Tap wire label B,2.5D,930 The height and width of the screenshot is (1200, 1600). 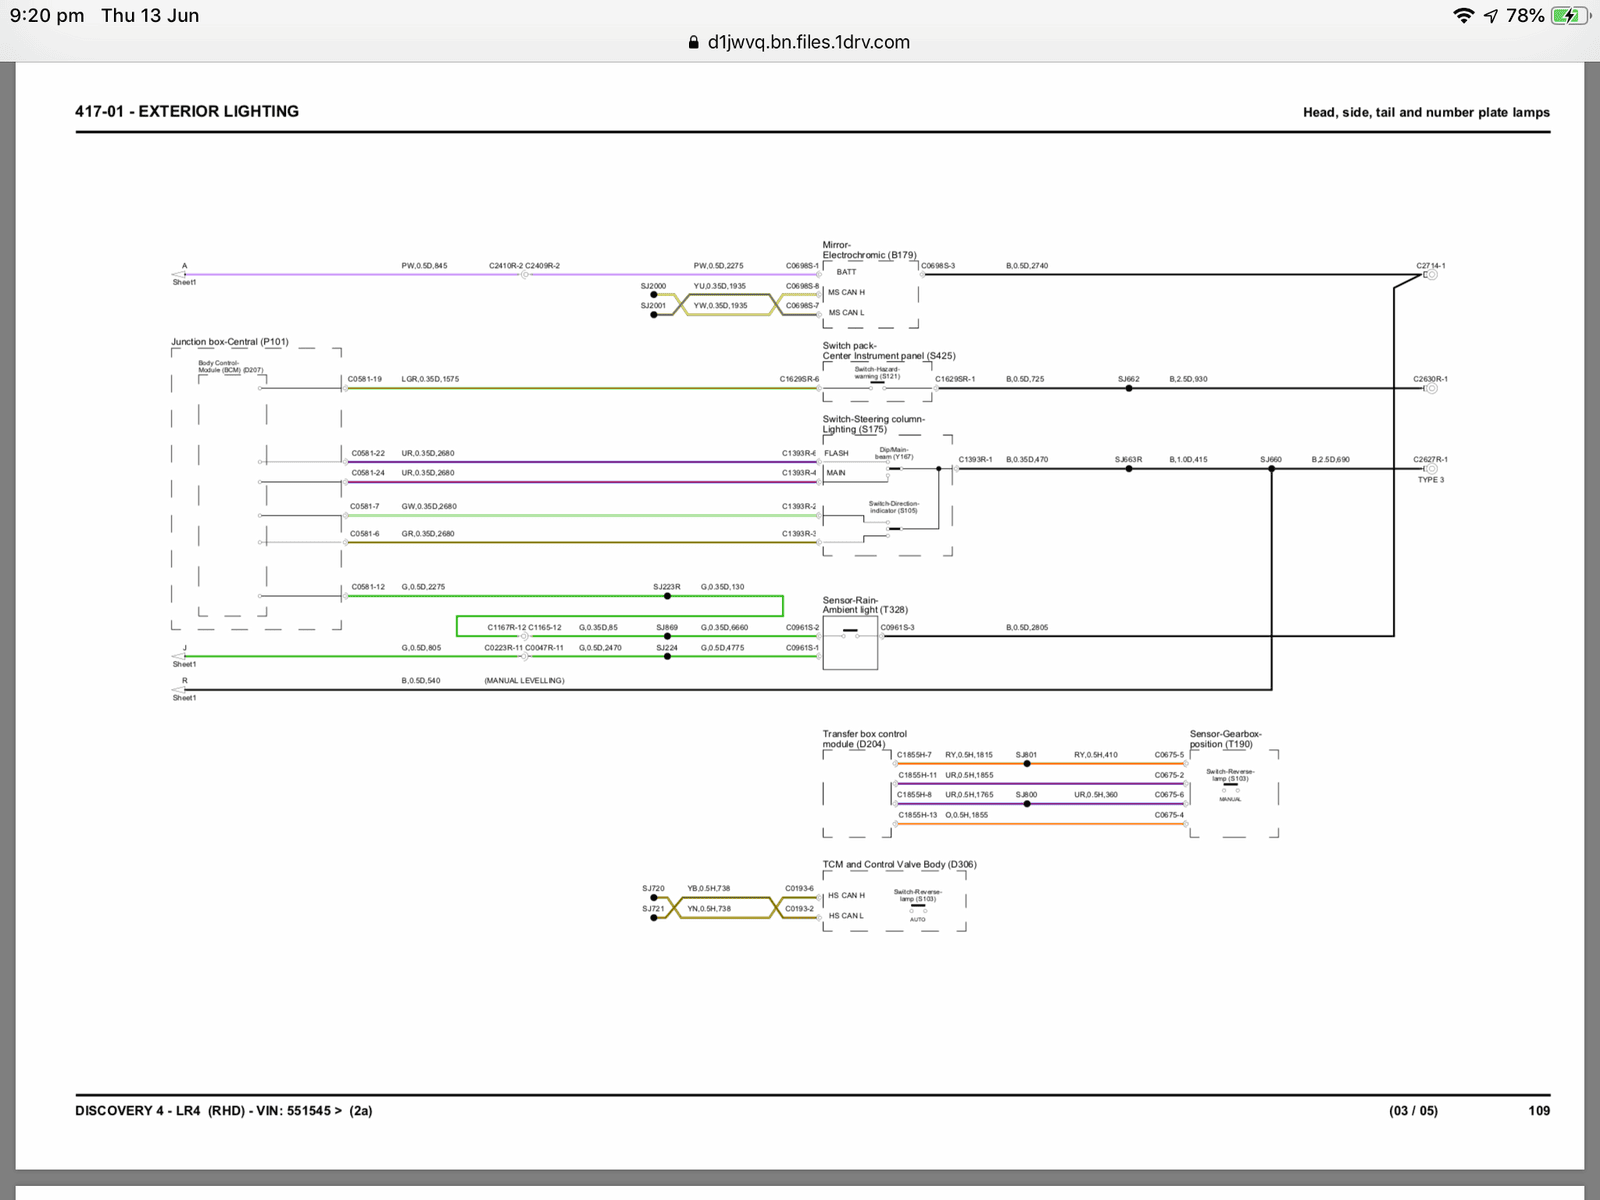pyautogui.click(x=1188, y=379)
